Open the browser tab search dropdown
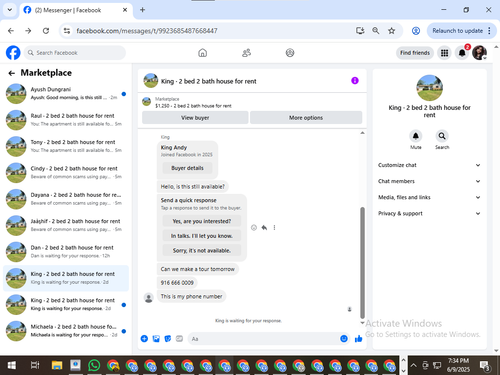The image size is (500, 375). (10, 10)
